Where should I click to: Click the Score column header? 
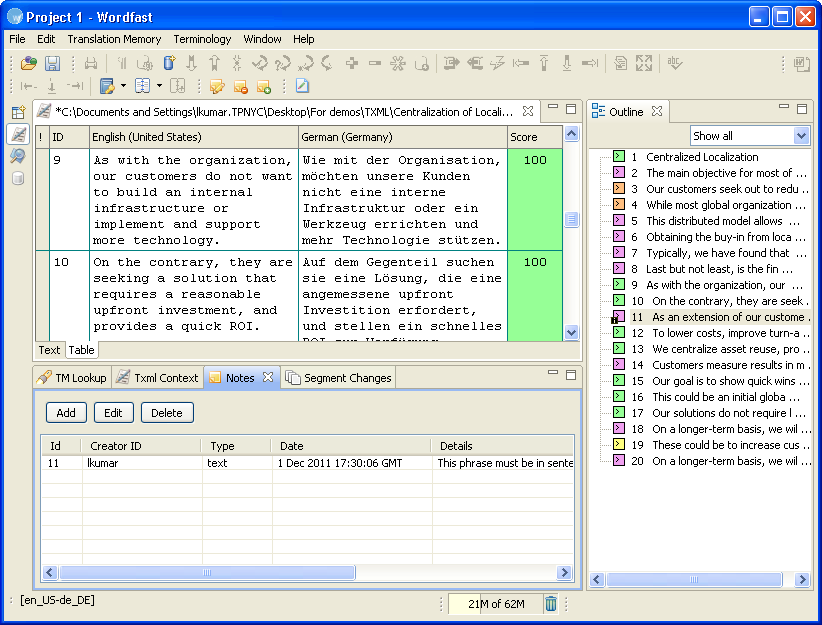coord(535,137)
